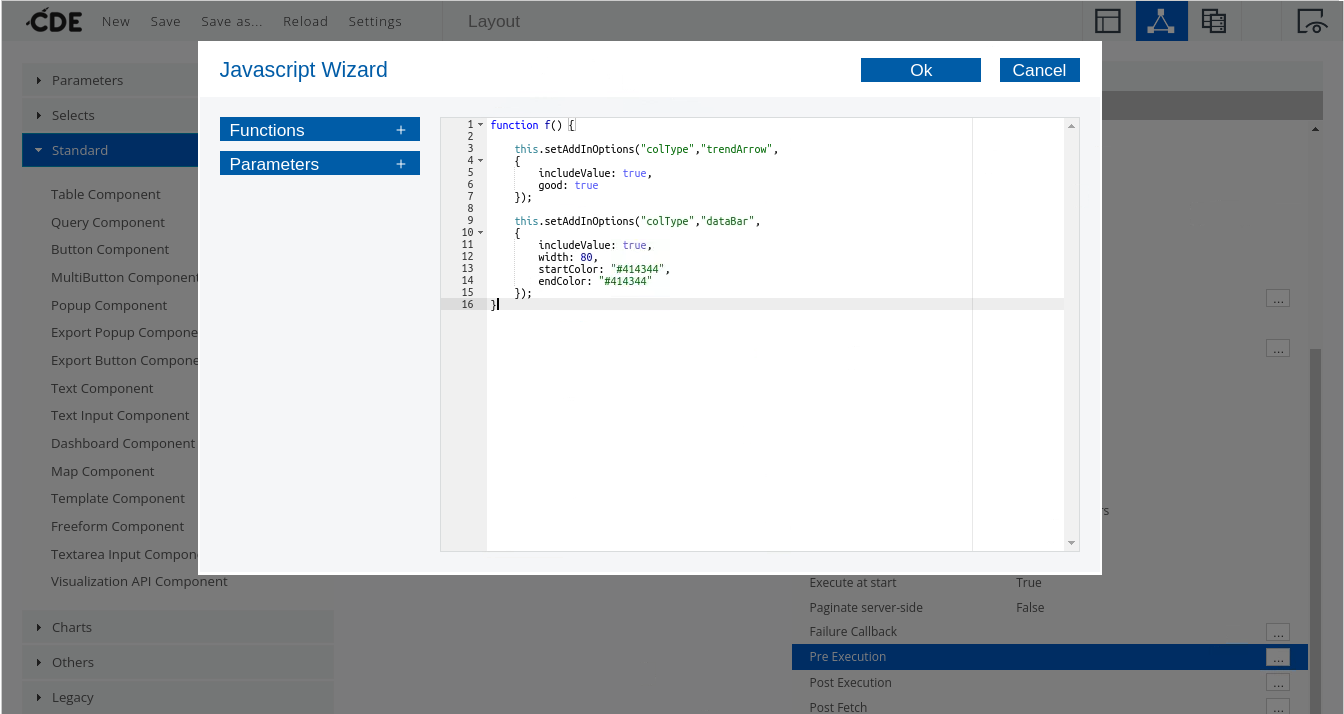Image resolution: width=1344 pixels, height=714 pixels.
Task: Open the Data Sources panel icon
Action: pyautogui.click(x=1214, y=21)
